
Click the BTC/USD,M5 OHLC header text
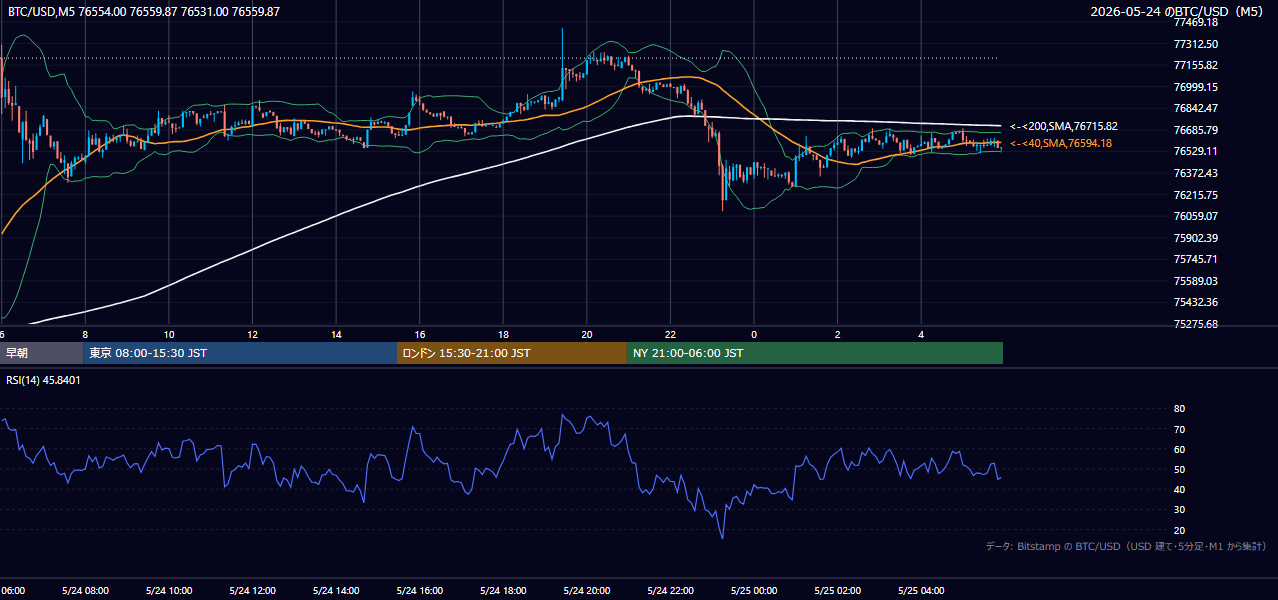(144, 11)
